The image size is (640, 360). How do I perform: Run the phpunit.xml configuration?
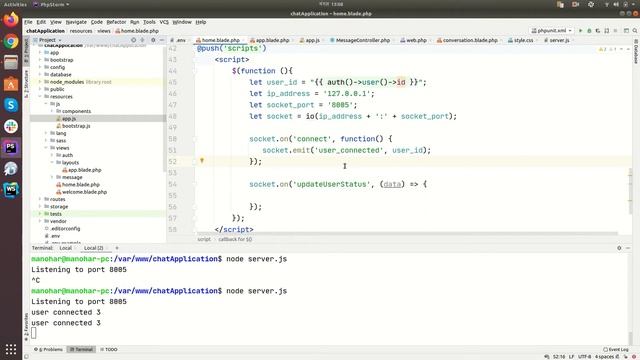(x=580, y=31)
